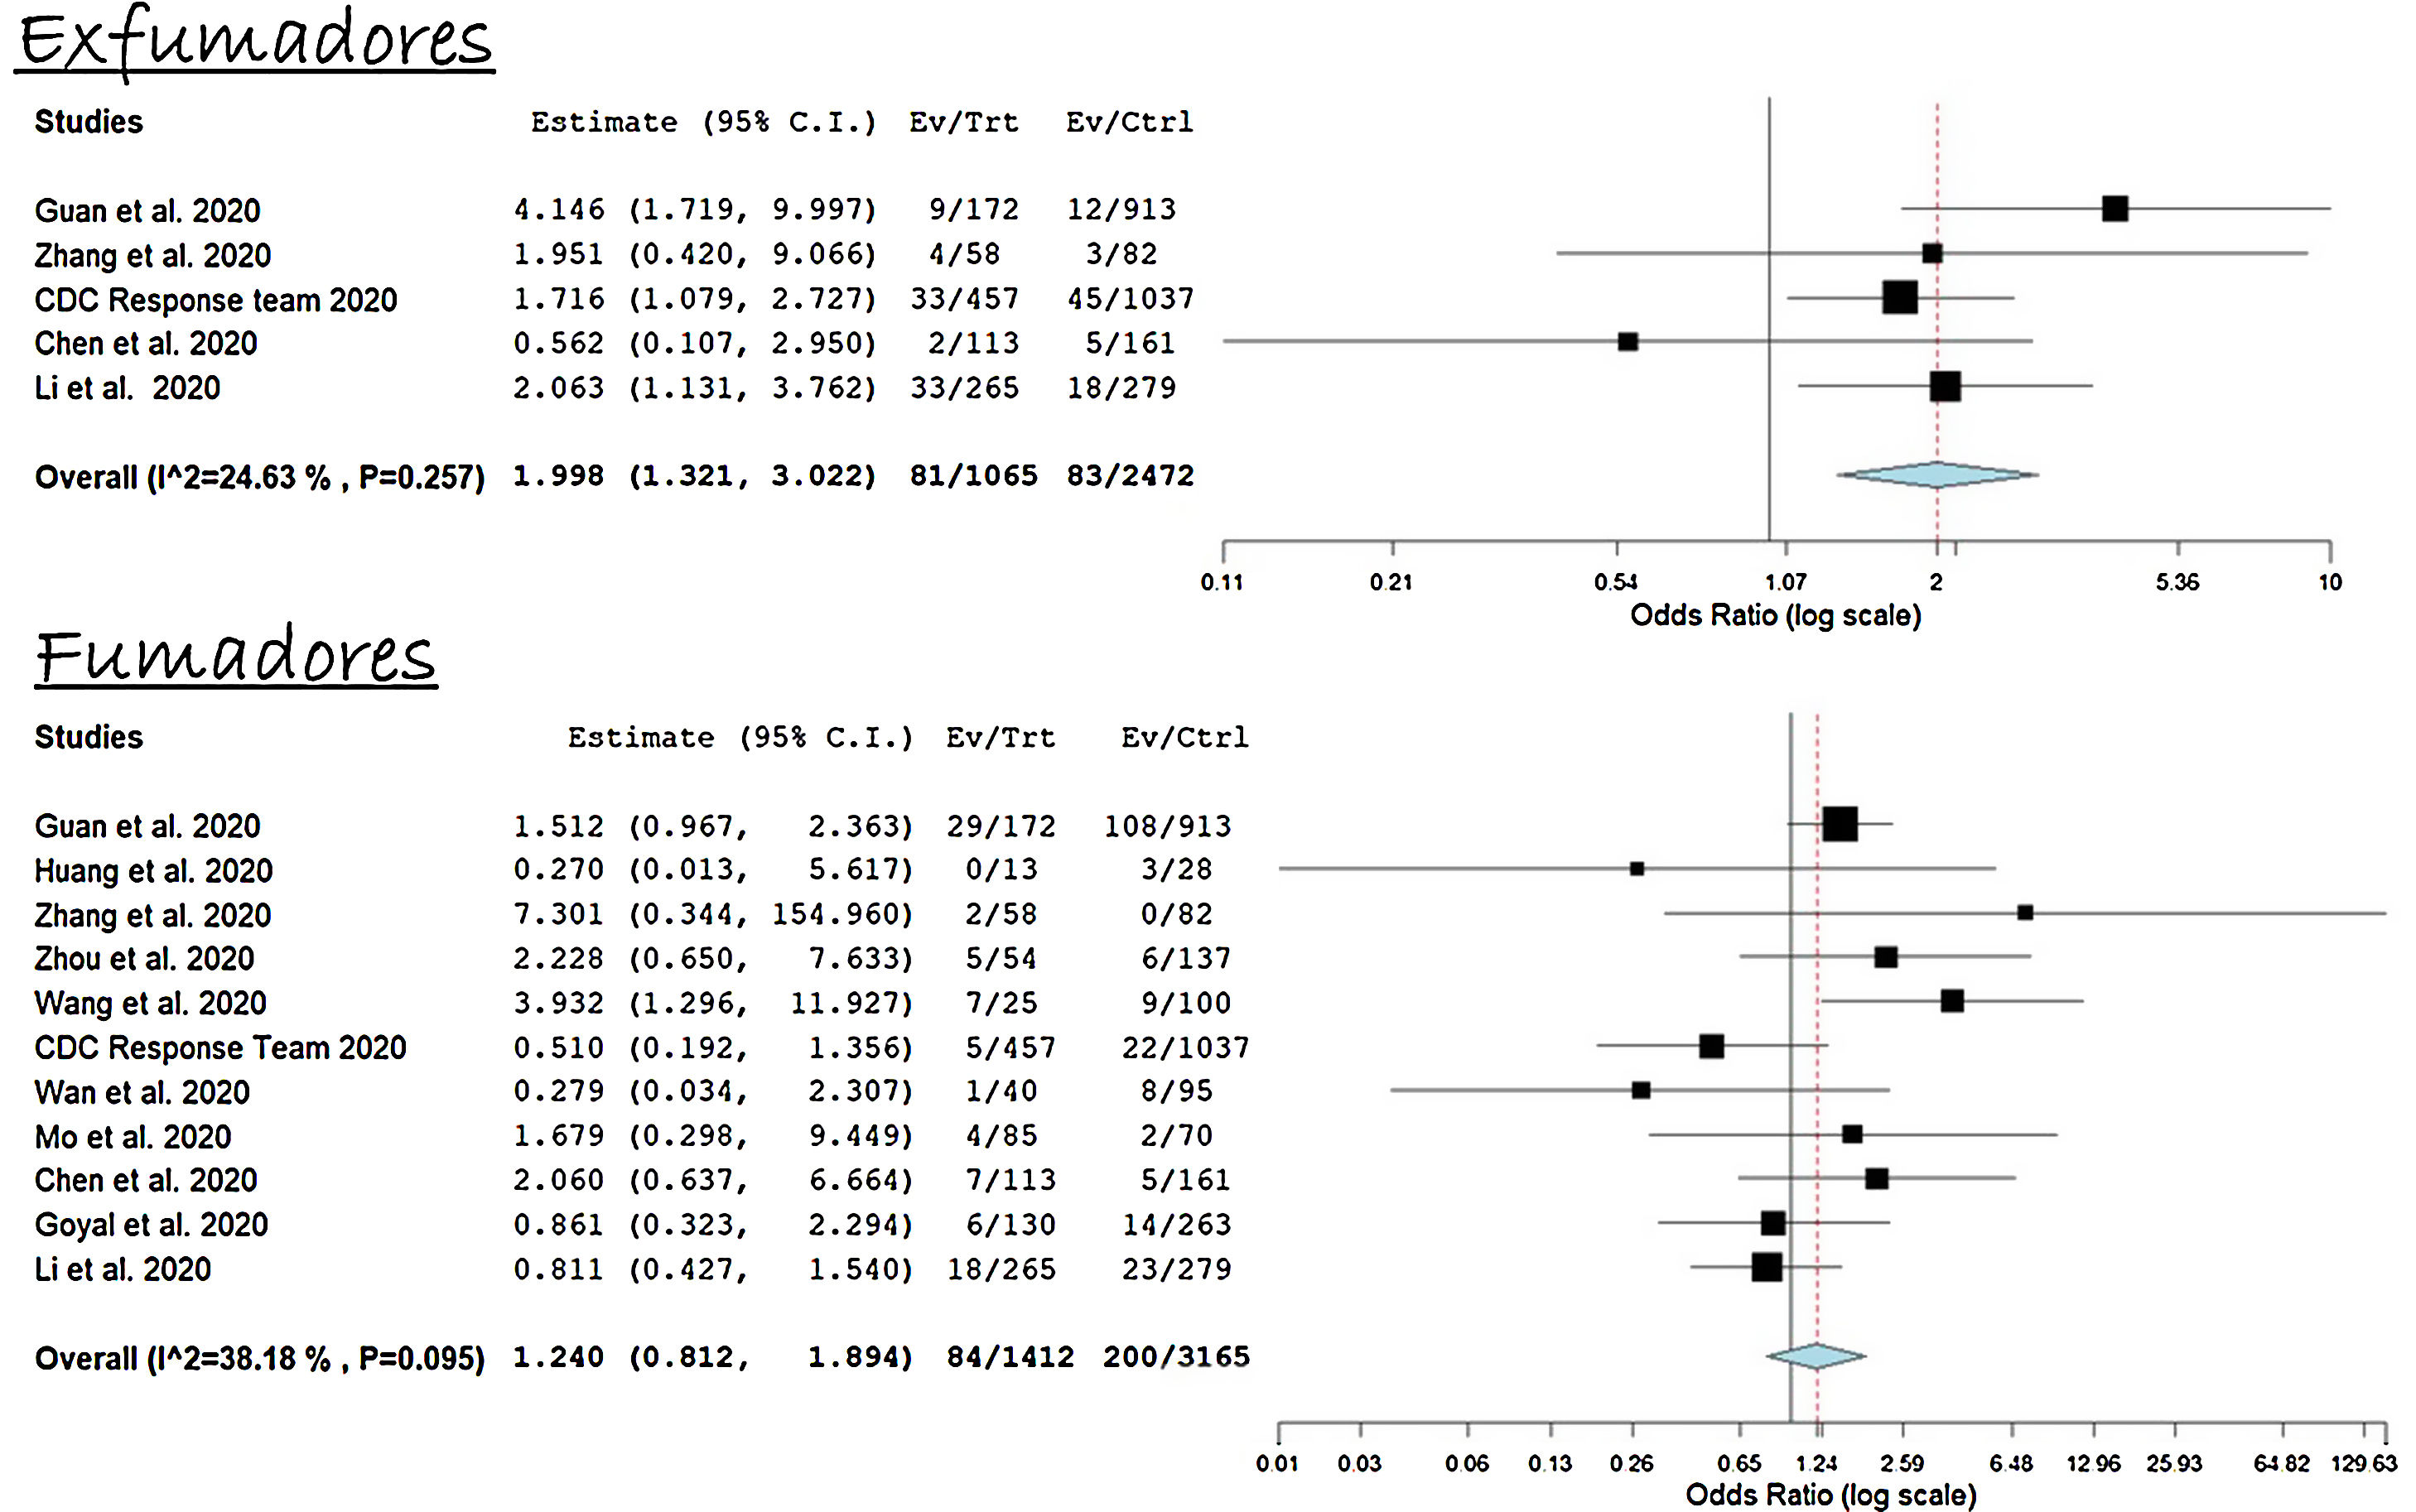Click the blue overall diamond in Exfumadores plot
The image size is (2416, 1512).
1937,475
